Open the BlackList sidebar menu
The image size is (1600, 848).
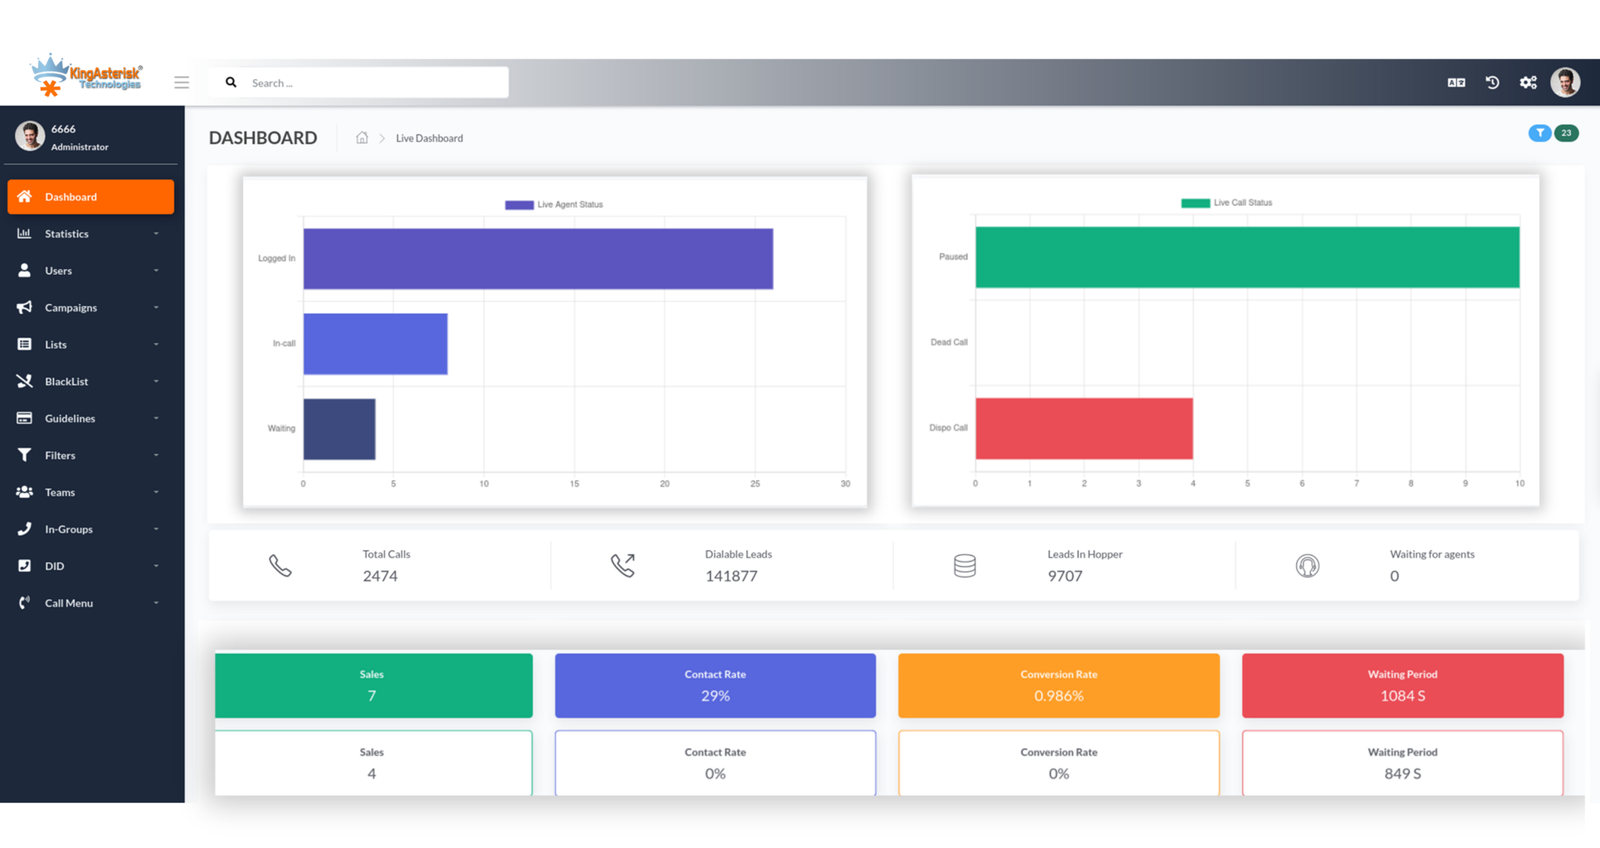click(66, 382)
